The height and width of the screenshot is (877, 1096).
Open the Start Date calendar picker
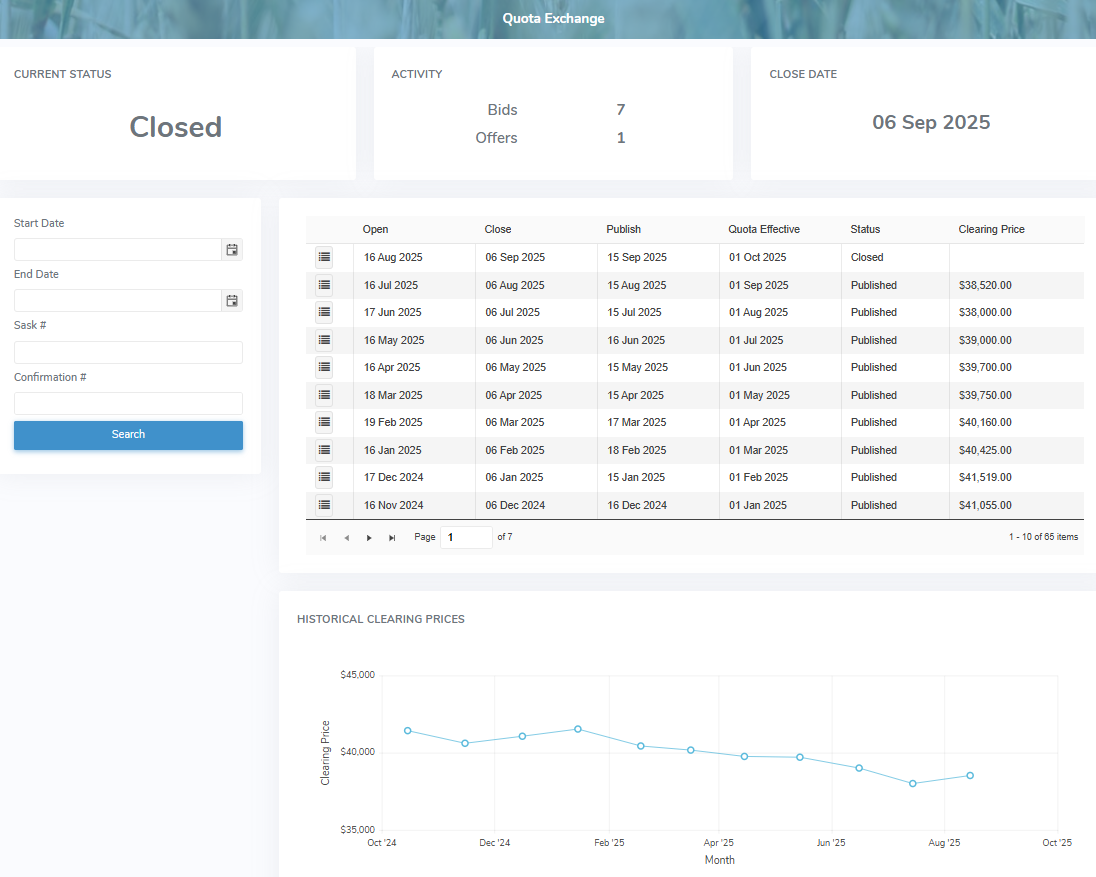[x=232, y=249]
